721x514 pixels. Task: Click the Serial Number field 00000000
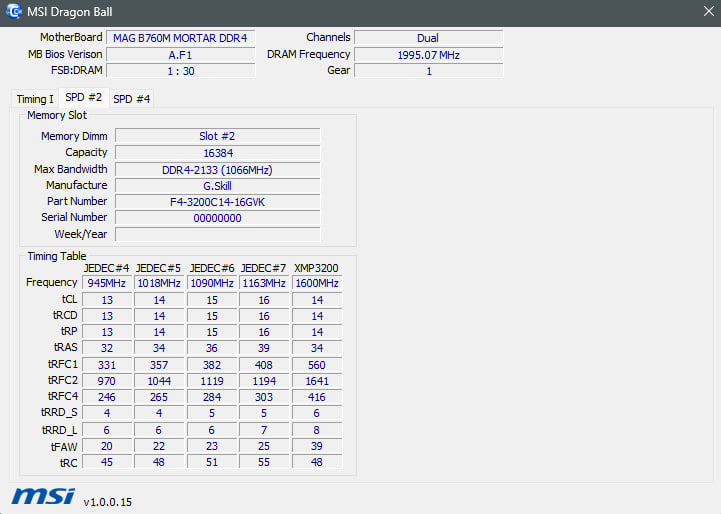pyautogui.click(x=217, y=218)
